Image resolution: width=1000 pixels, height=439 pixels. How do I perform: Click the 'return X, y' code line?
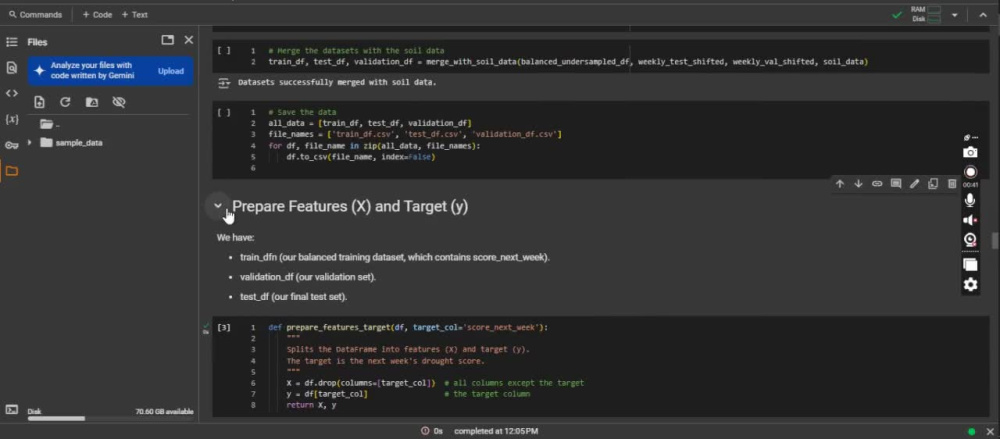tap(311, 405)
